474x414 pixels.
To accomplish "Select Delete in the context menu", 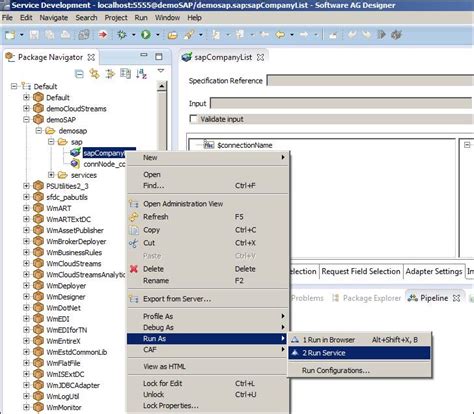I will pos(207,269).
